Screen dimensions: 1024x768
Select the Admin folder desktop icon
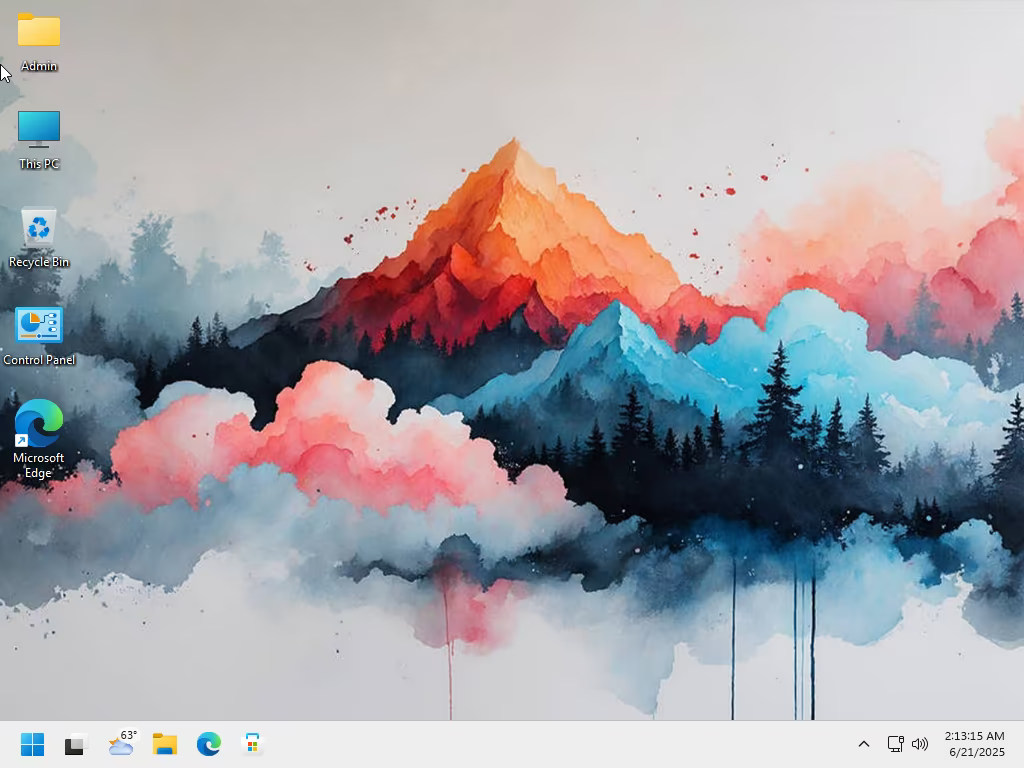(39, 42)
